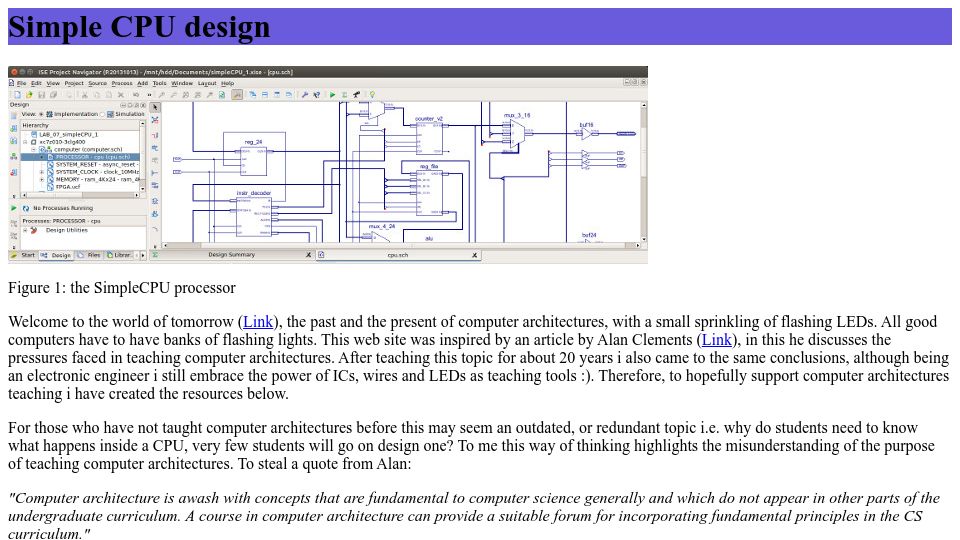Open the Tools menu in ISE window
Screen dimensions: 960x540
(160, 83)
